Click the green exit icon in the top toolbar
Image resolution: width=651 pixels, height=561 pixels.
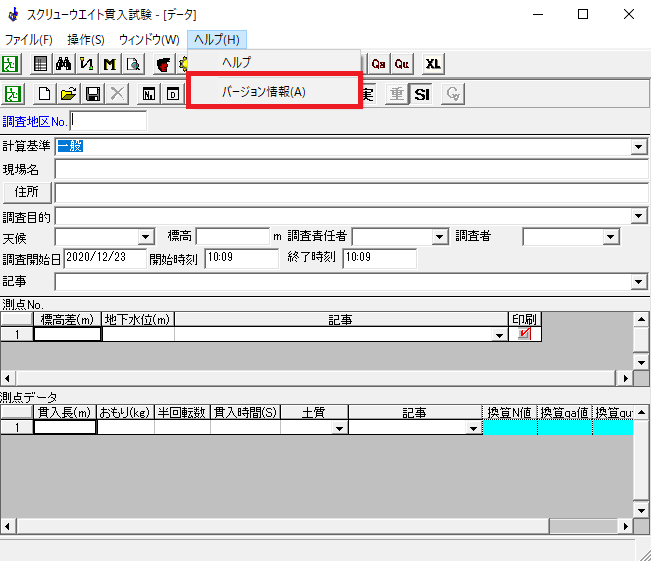10,64
